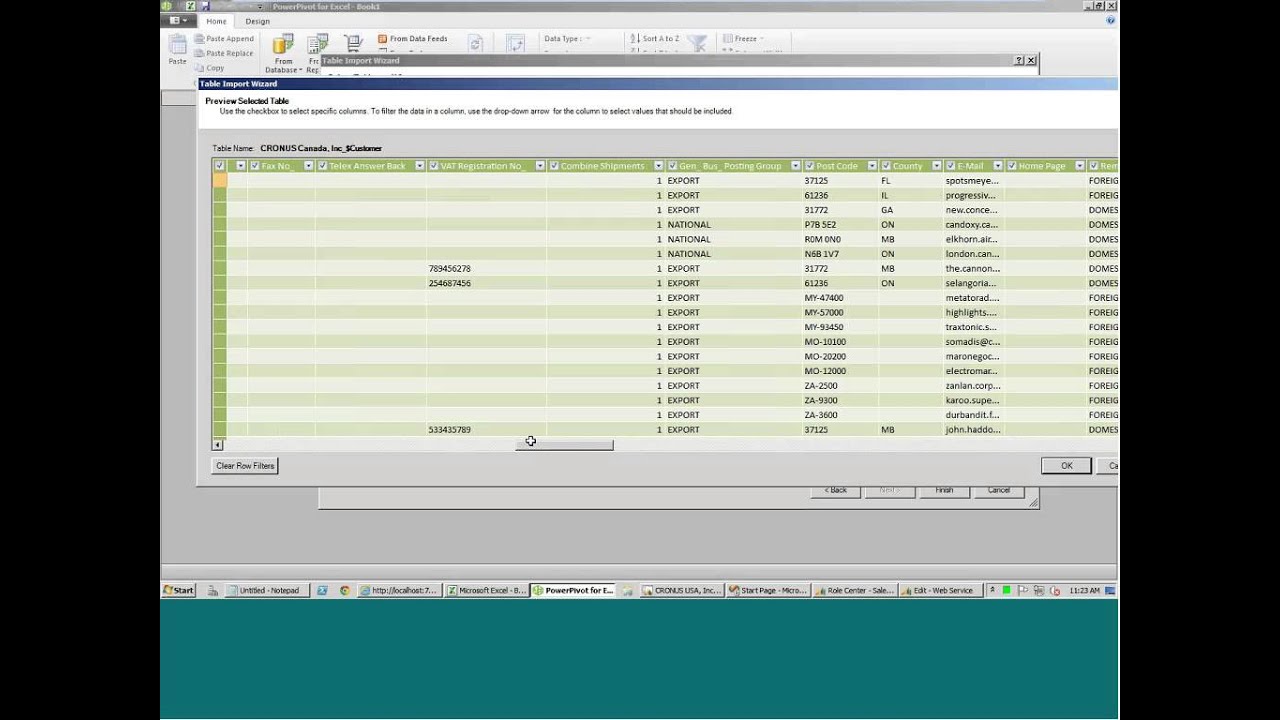Toggle the select-all columns checkbox

click(x=219, y=166)
